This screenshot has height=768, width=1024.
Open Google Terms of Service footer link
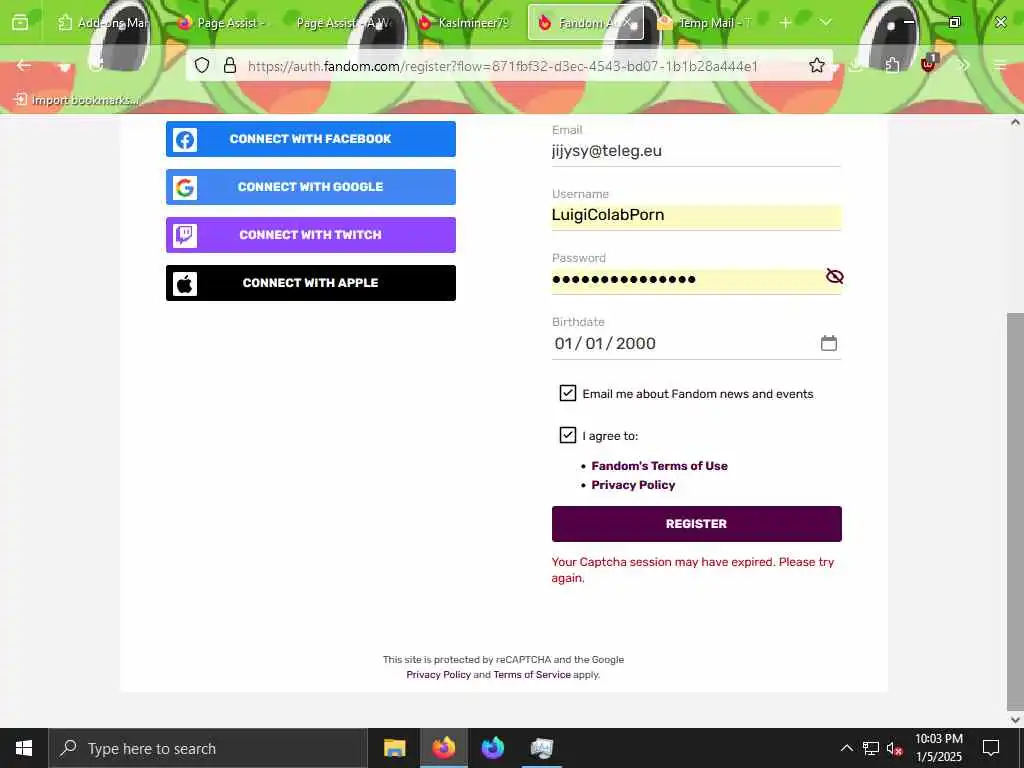532,675
